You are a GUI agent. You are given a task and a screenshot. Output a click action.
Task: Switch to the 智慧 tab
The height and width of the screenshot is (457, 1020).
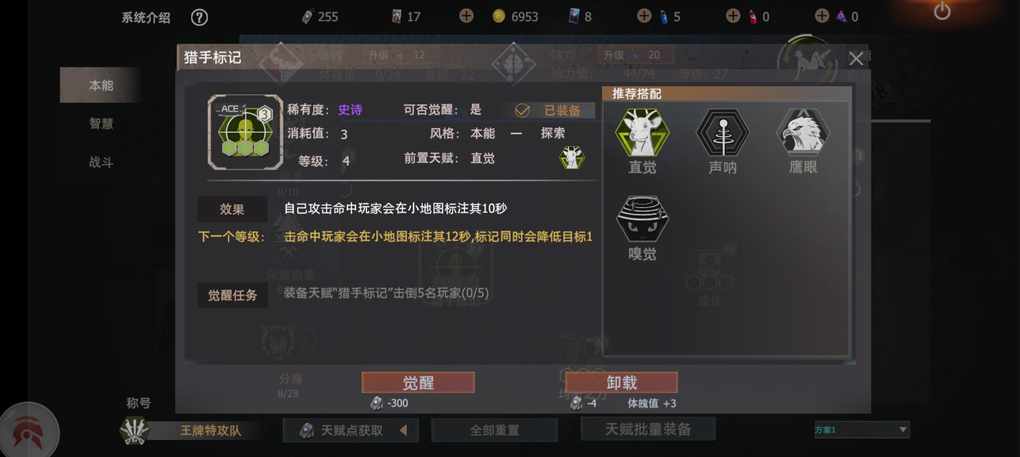coord(101,124)
